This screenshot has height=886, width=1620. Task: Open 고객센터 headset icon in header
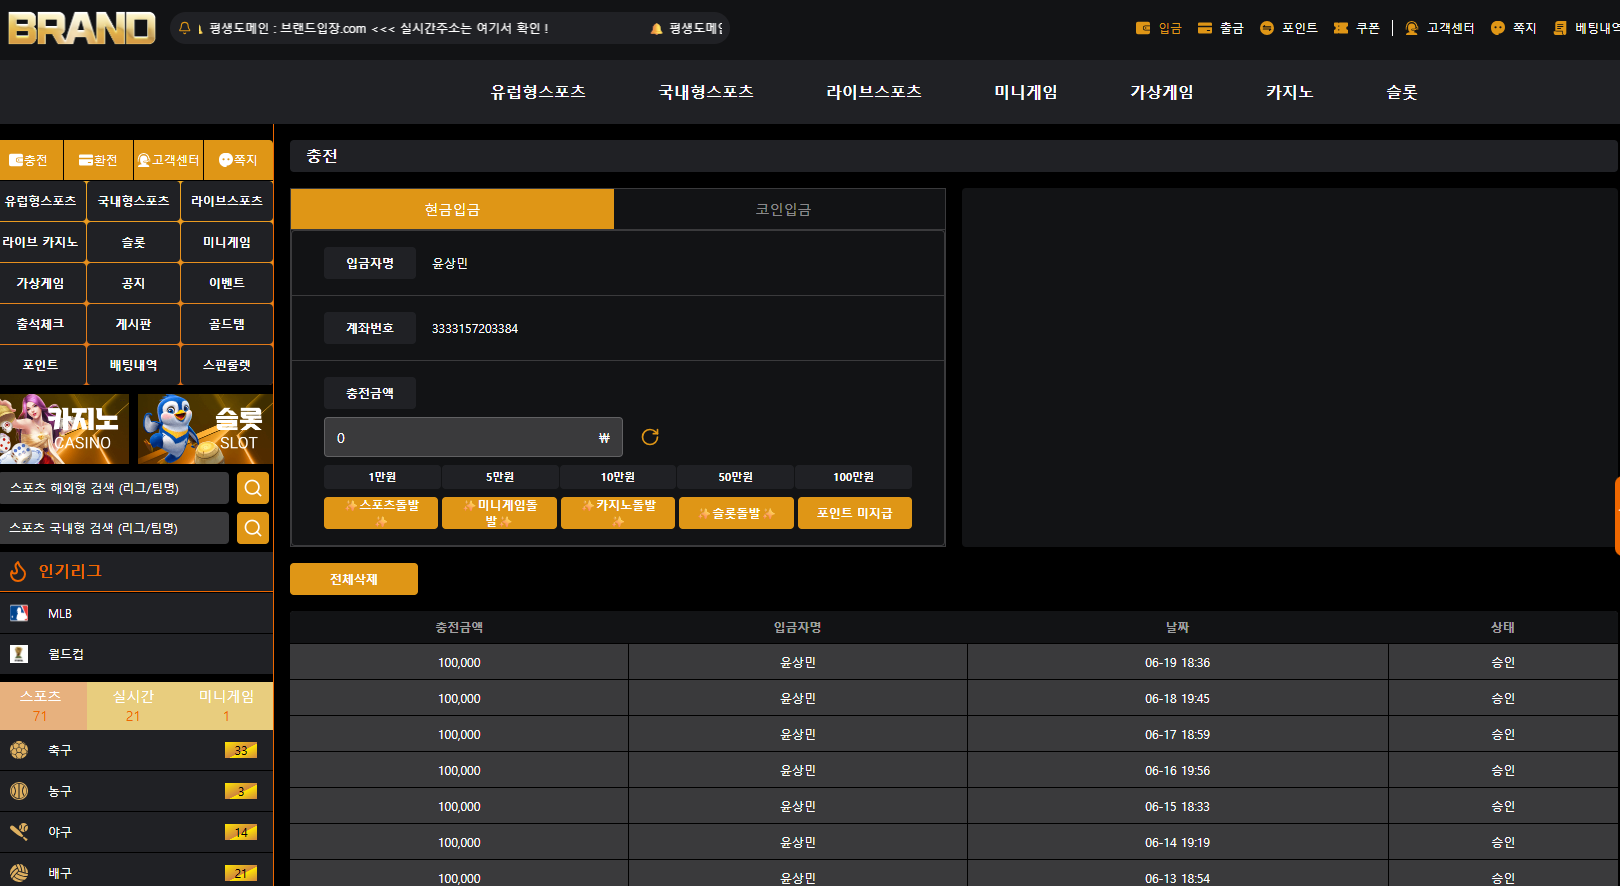[1412, 28]
